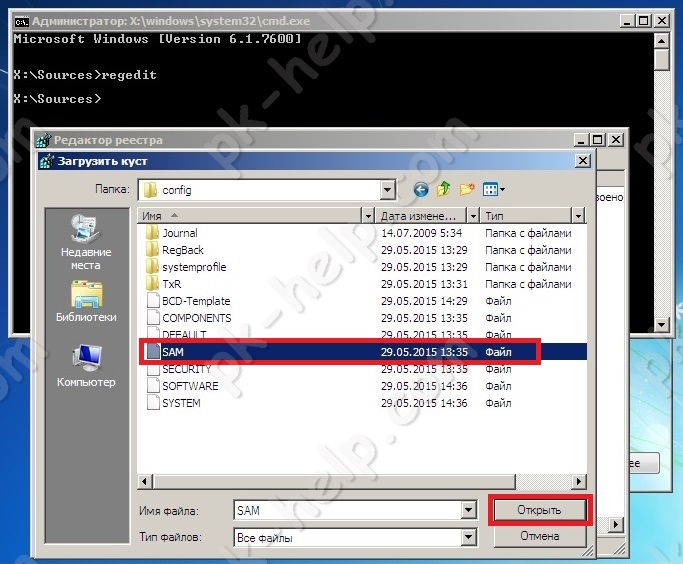This screenshot has width=683, height=564.
Task: Open Libraries (Библиотеки) shortcut
Action: tap(86, 301)
